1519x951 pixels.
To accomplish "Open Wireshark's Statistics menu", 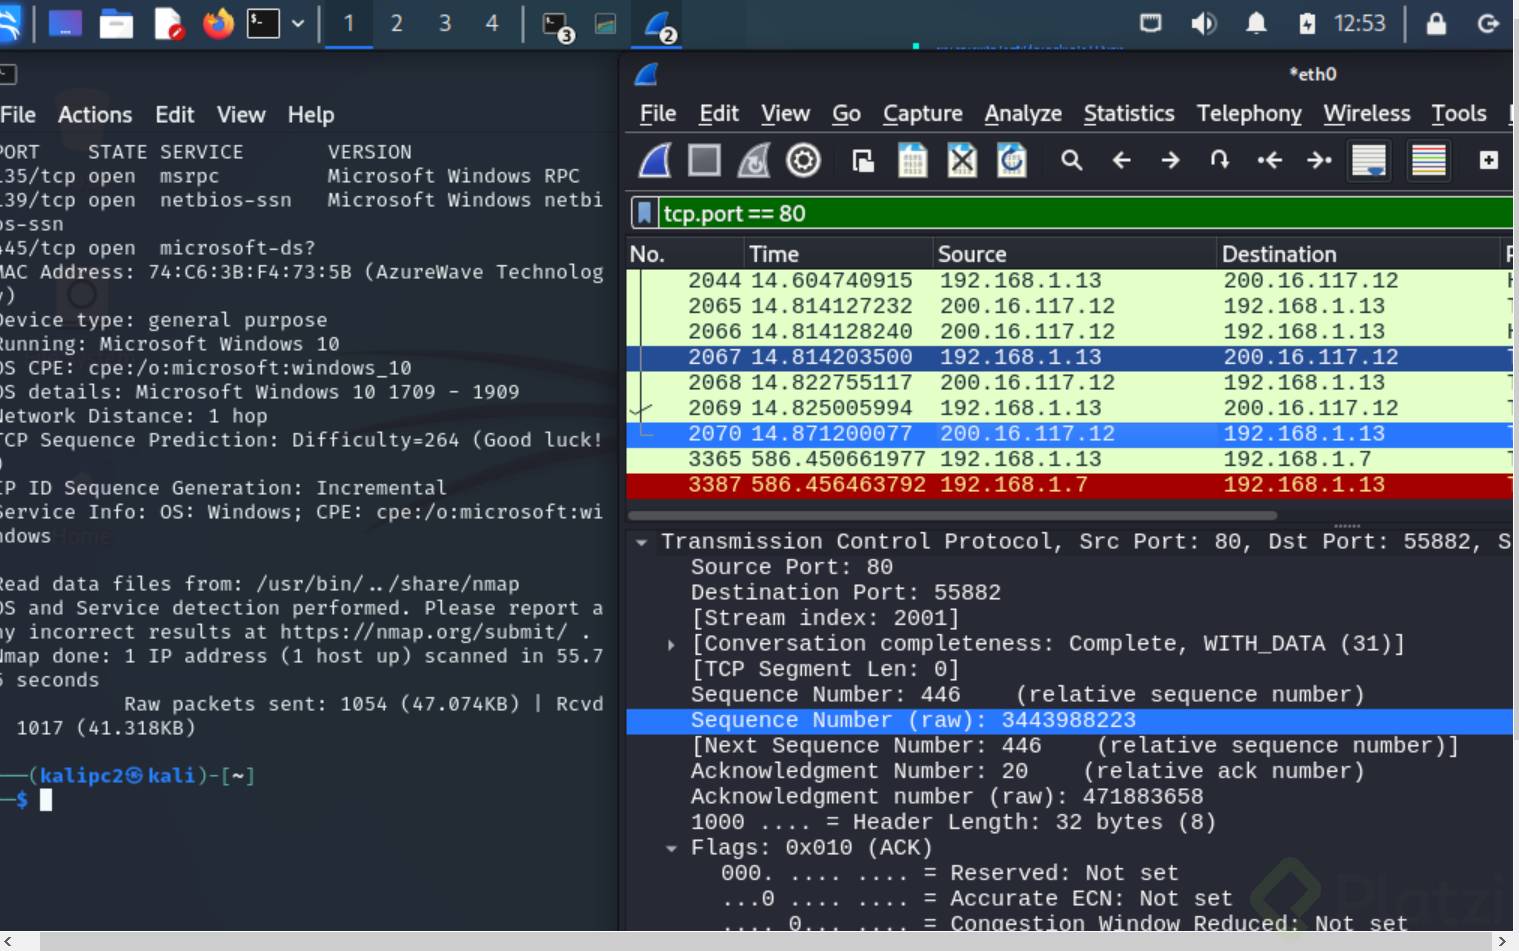I will pyautogui.click(x=1129, y=114).
